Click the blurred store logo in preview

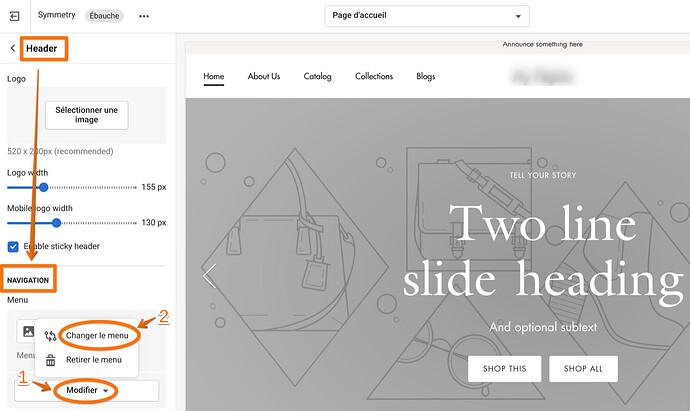[543, 77]
